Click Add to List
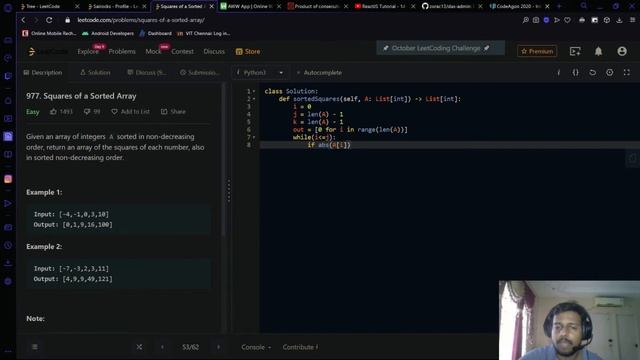This screenshot has width=640, height=360. click(130, 111)
